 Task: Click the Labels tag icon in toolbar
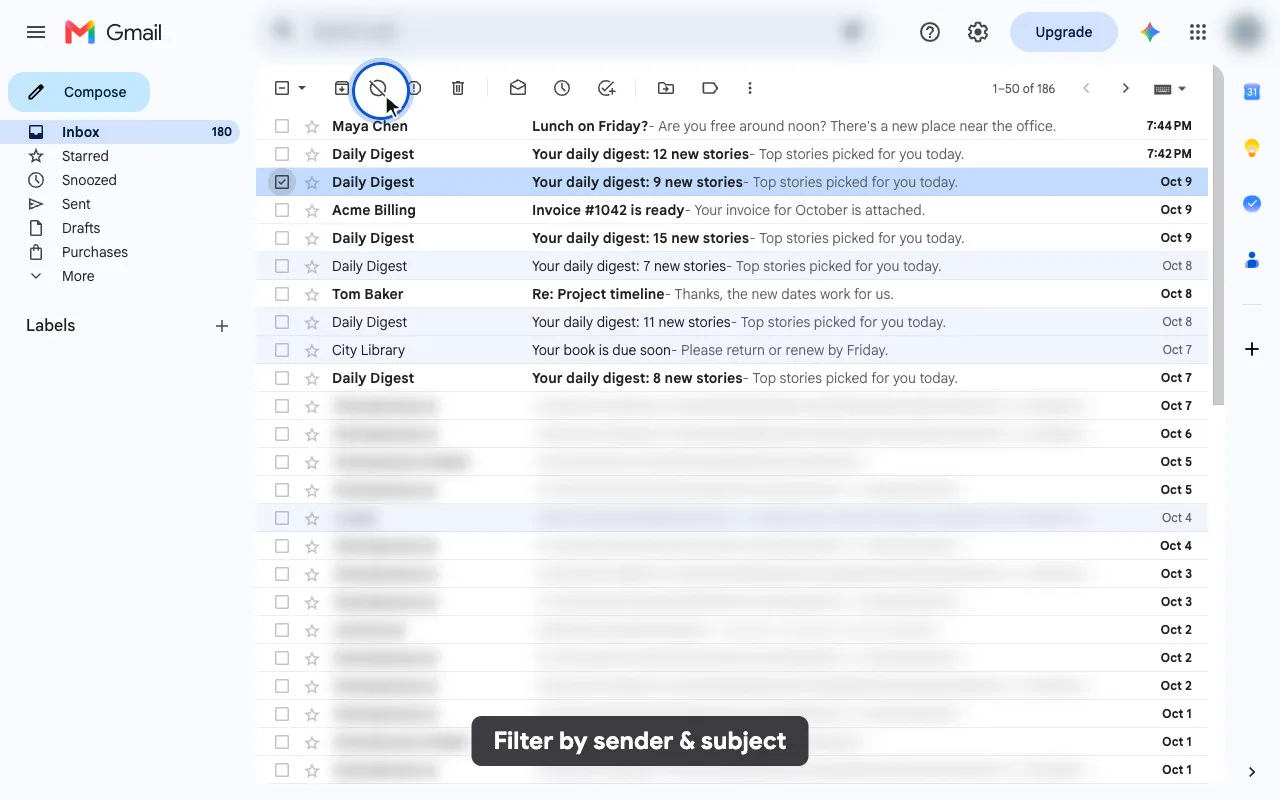(x=710, y=88)
